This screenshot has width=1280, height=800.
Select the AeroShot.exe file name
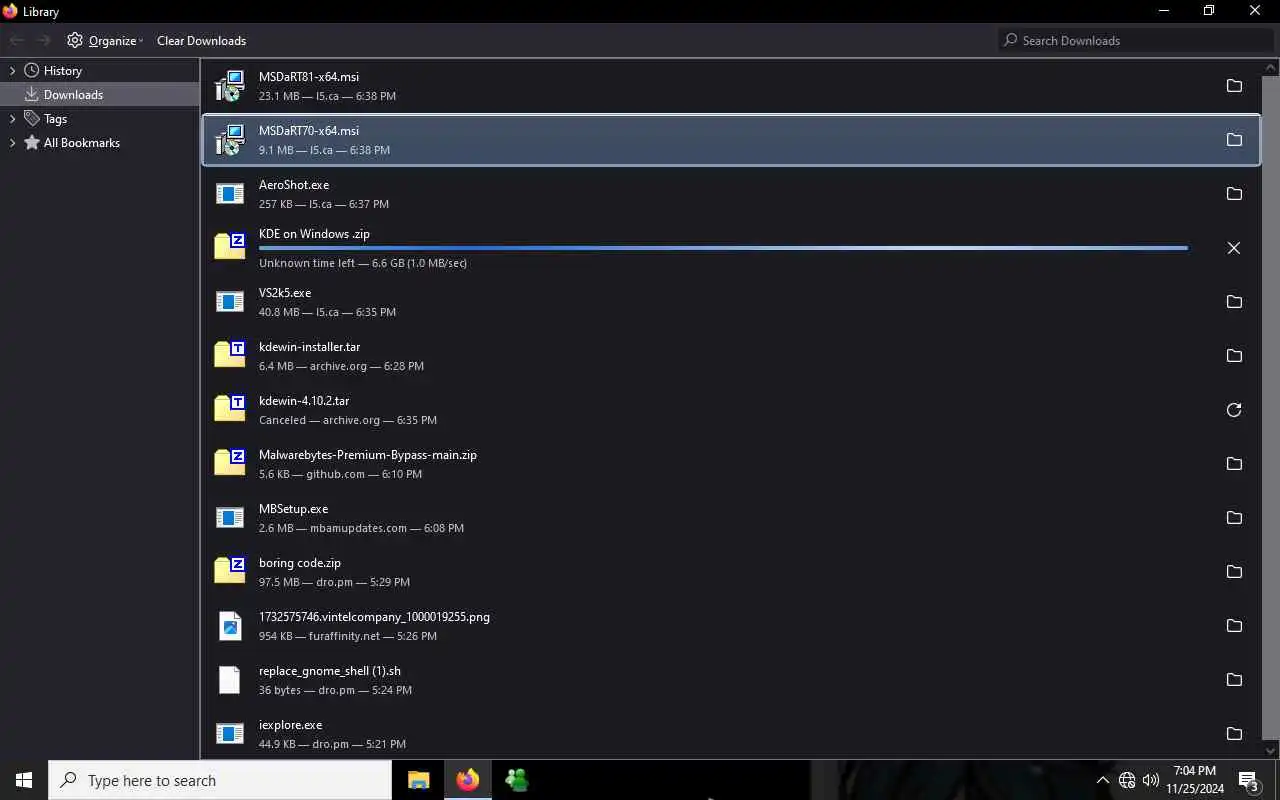click(x=294, y=185)
